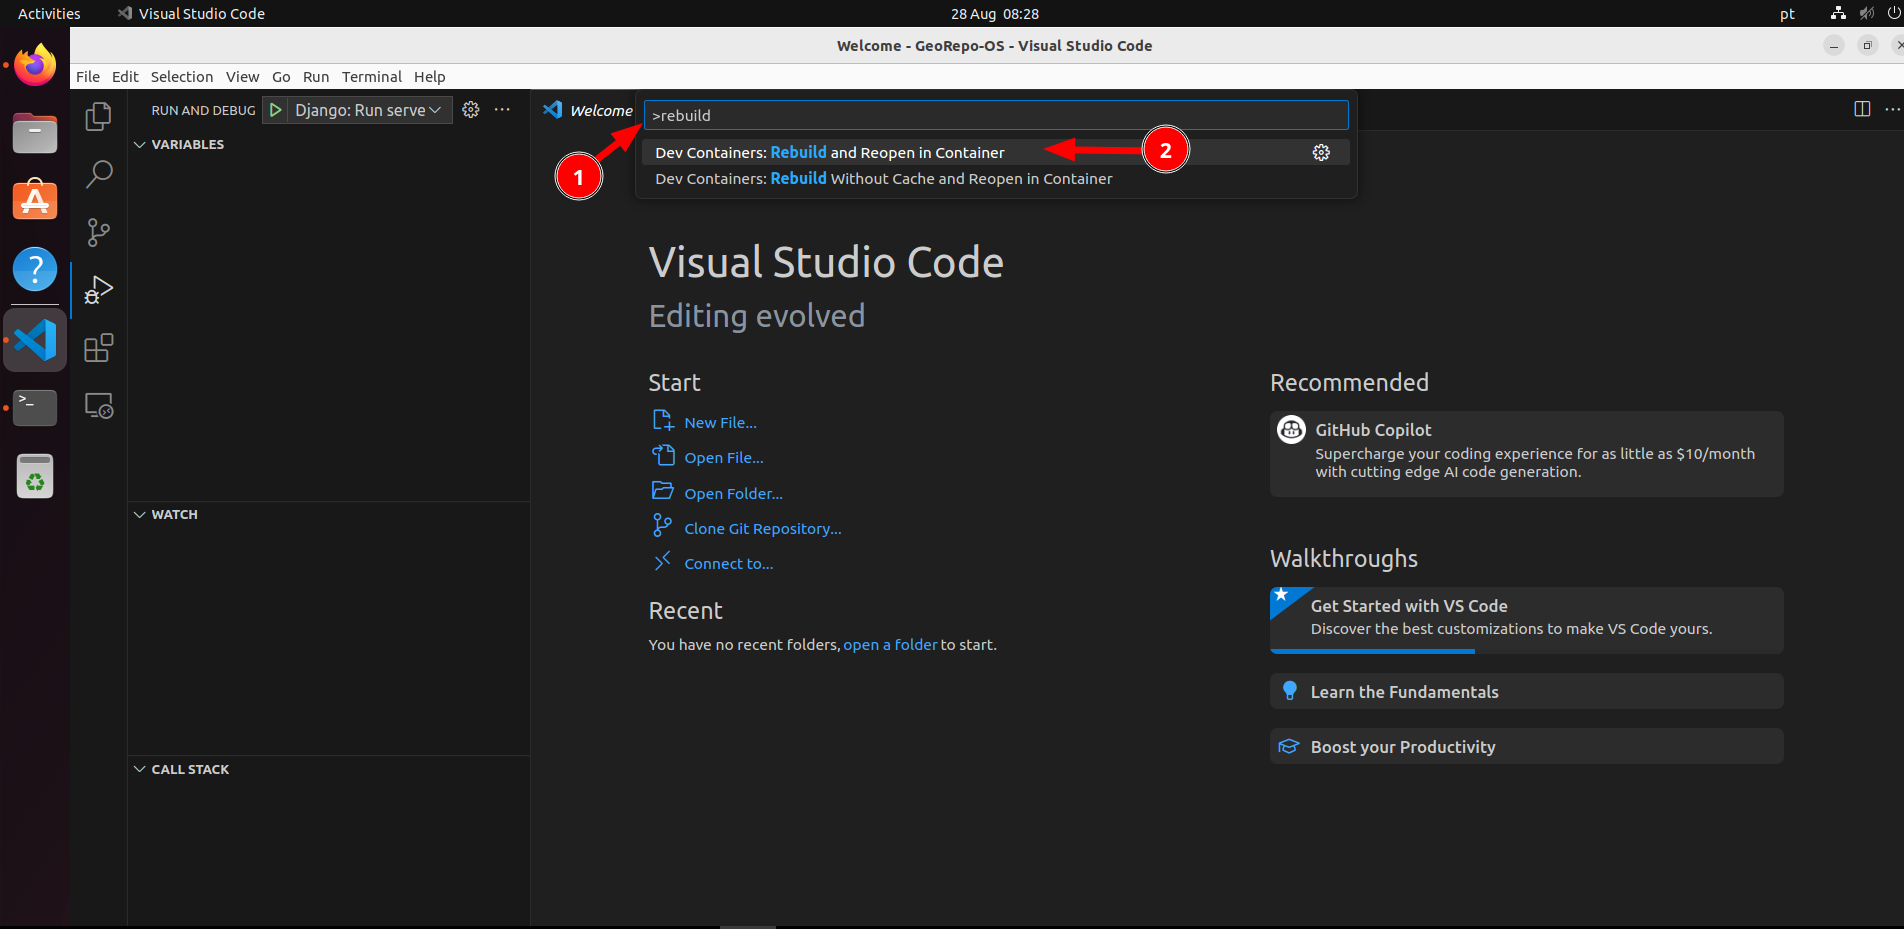Viewport: 1904px width, 929px height.
Task: Click the Open Folder... link
Action: click(x=733, y=494)
